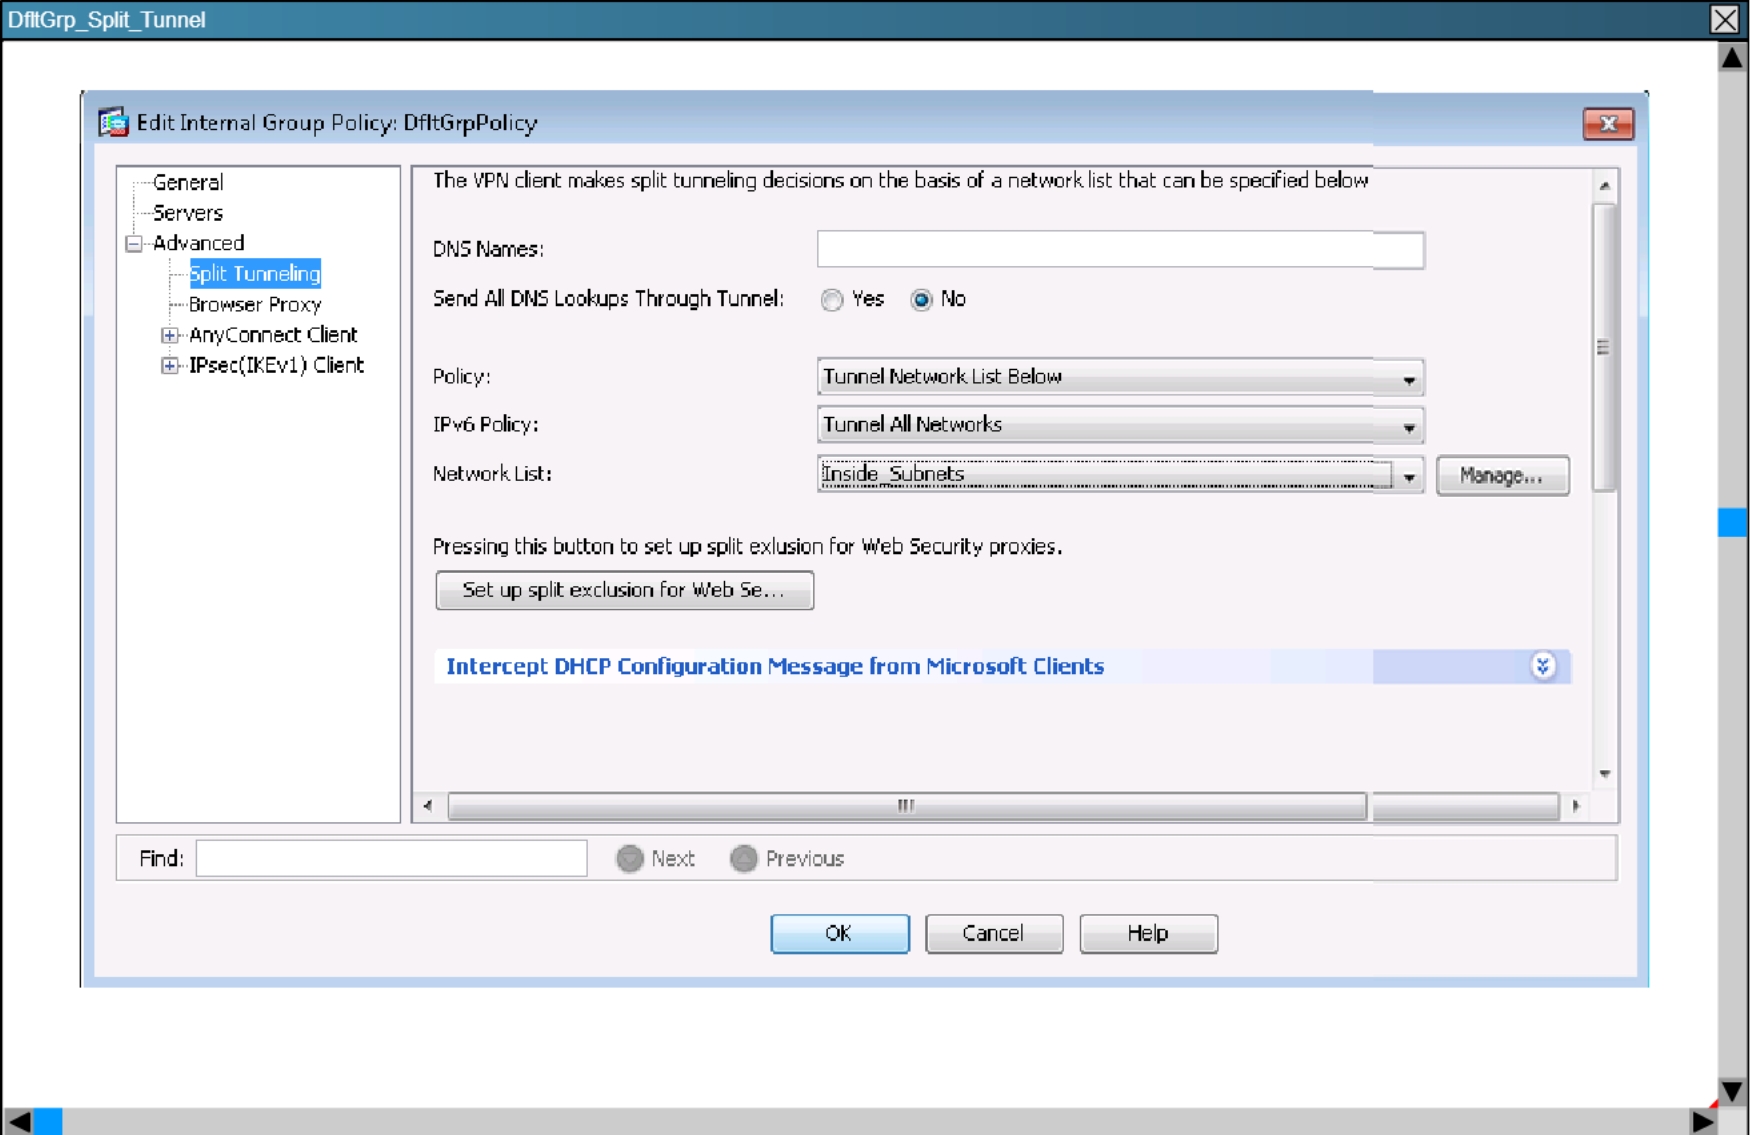Open the Policy dropdown

click(1408, 378)
